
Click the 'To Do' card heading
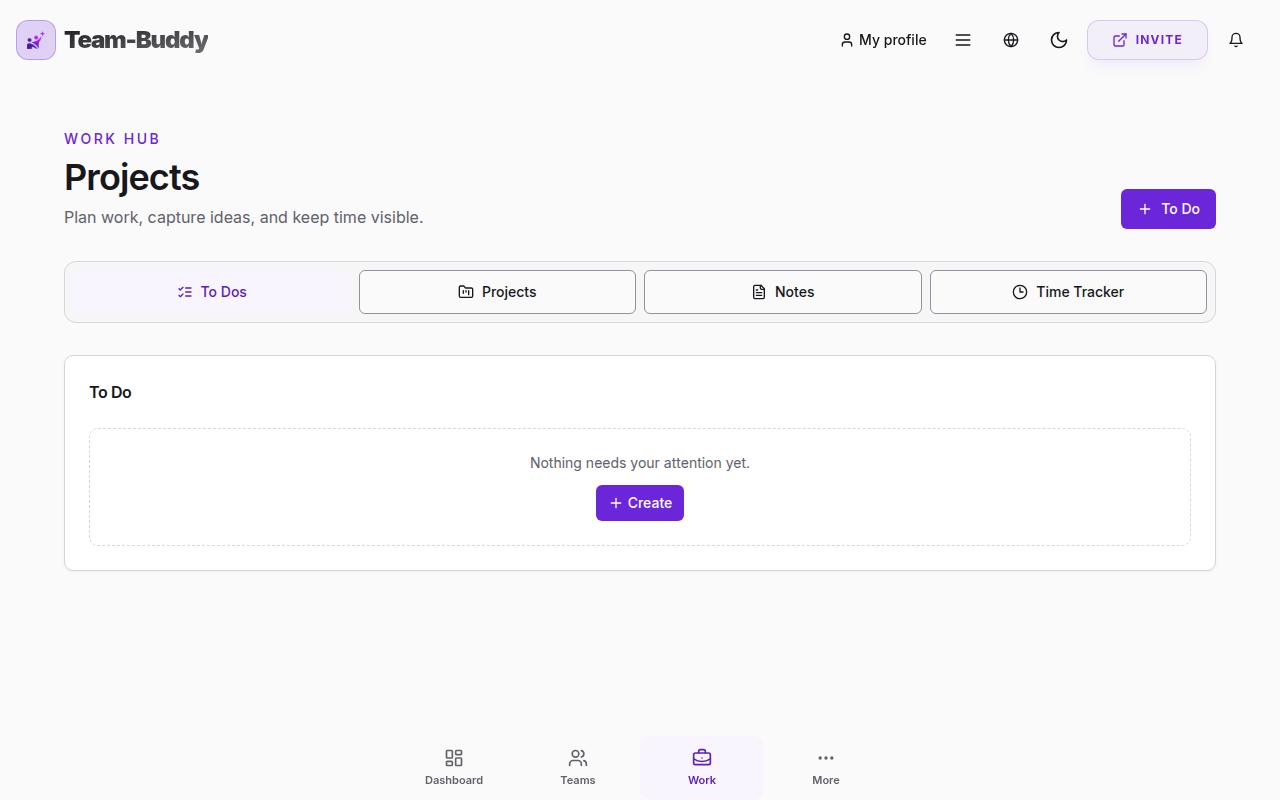coord(110,392)
